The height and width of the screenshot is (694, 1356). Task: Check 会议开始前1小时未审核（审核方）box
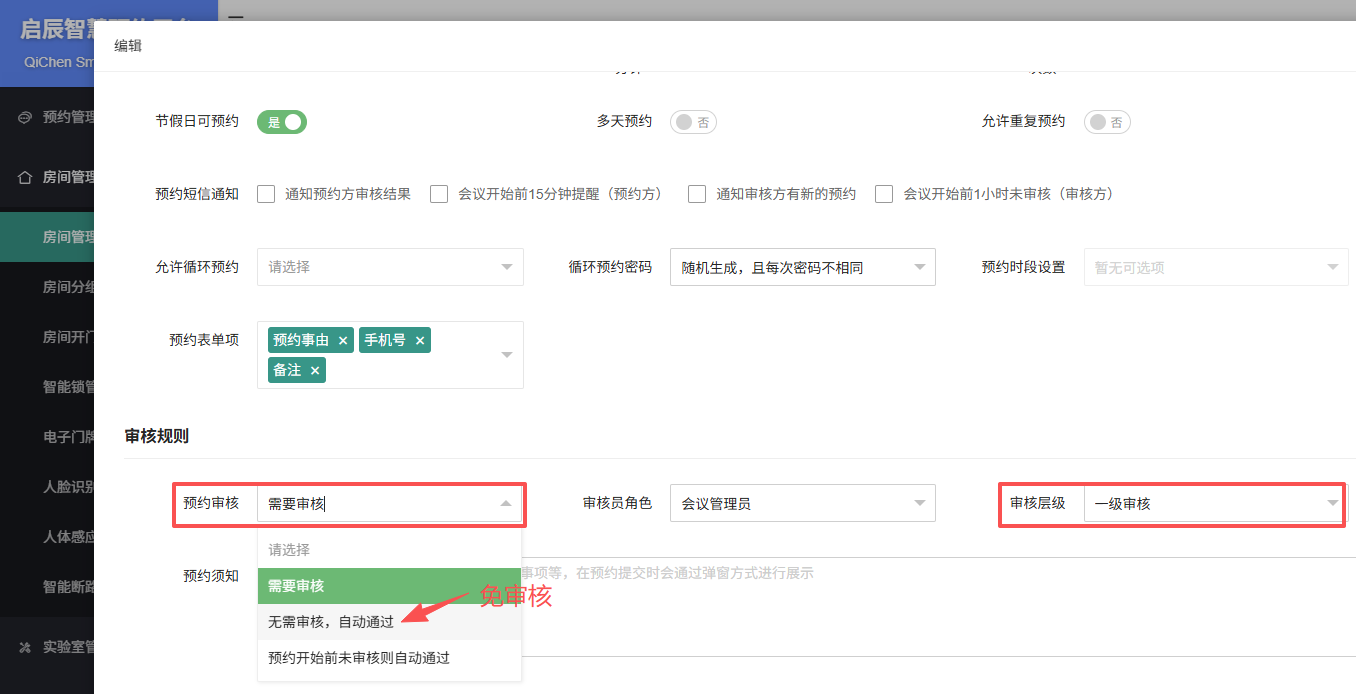(x=884, y=194)
